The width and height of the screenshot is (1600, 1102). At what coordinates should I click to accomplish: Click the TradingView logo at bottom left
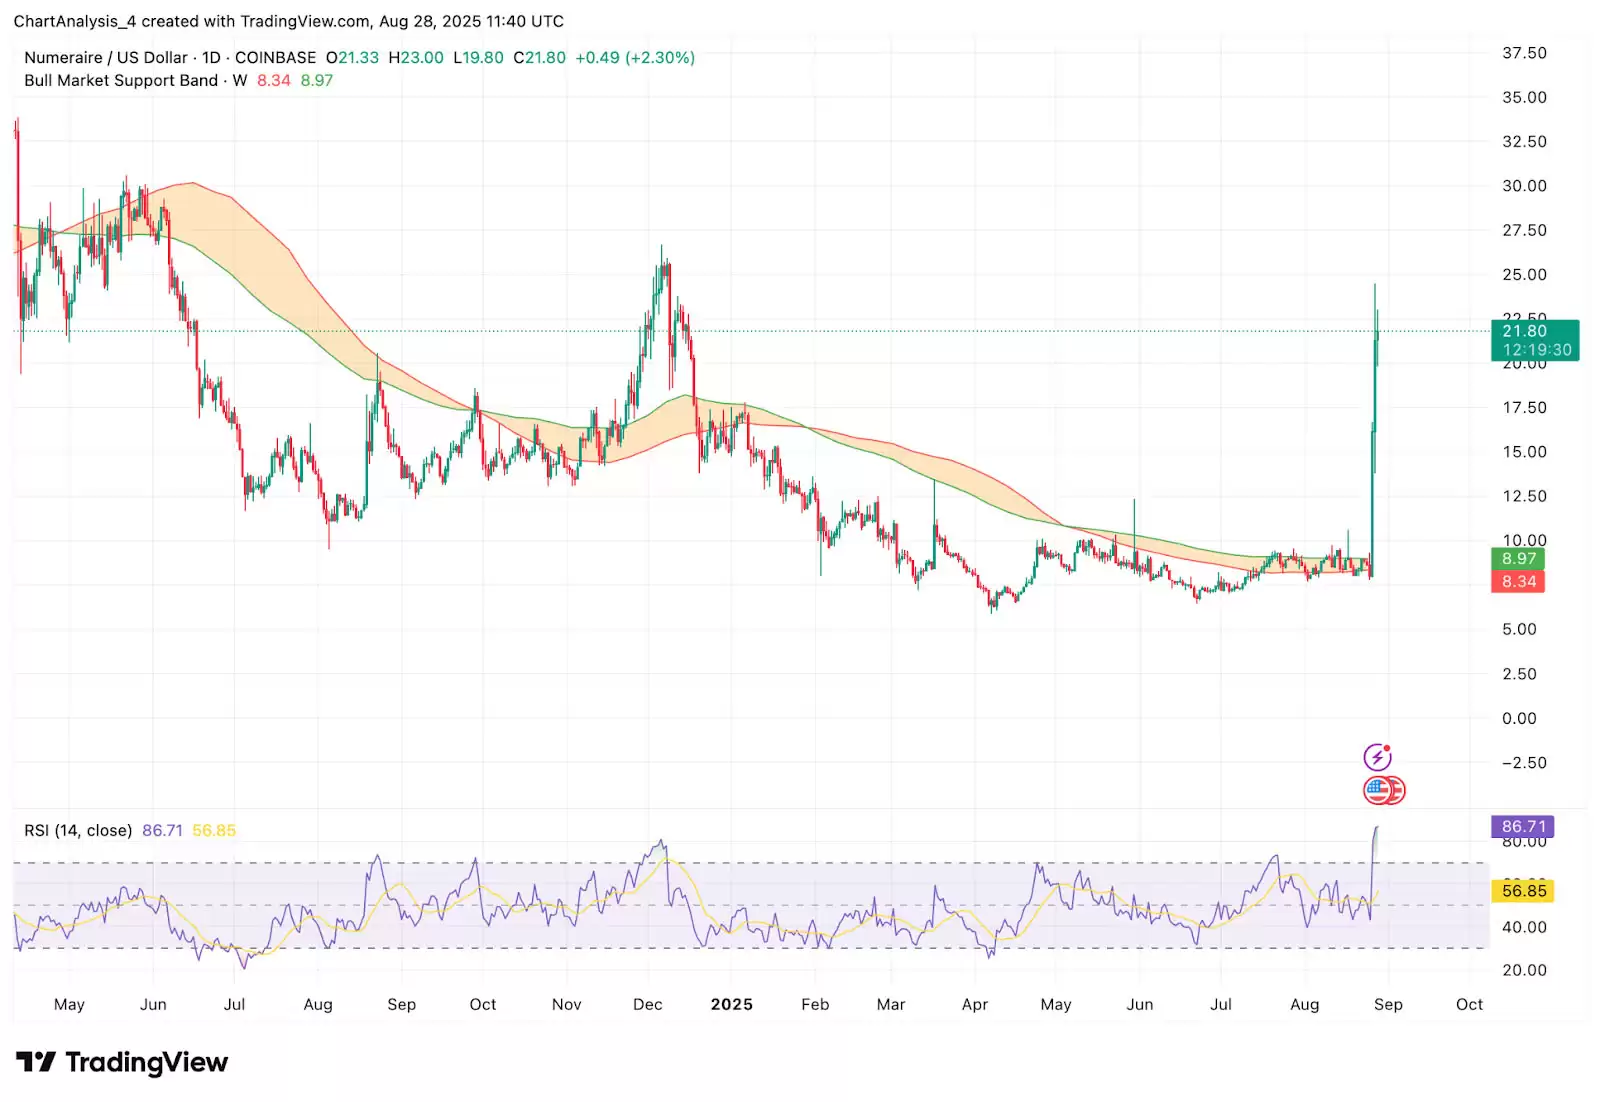point(122,1062)
